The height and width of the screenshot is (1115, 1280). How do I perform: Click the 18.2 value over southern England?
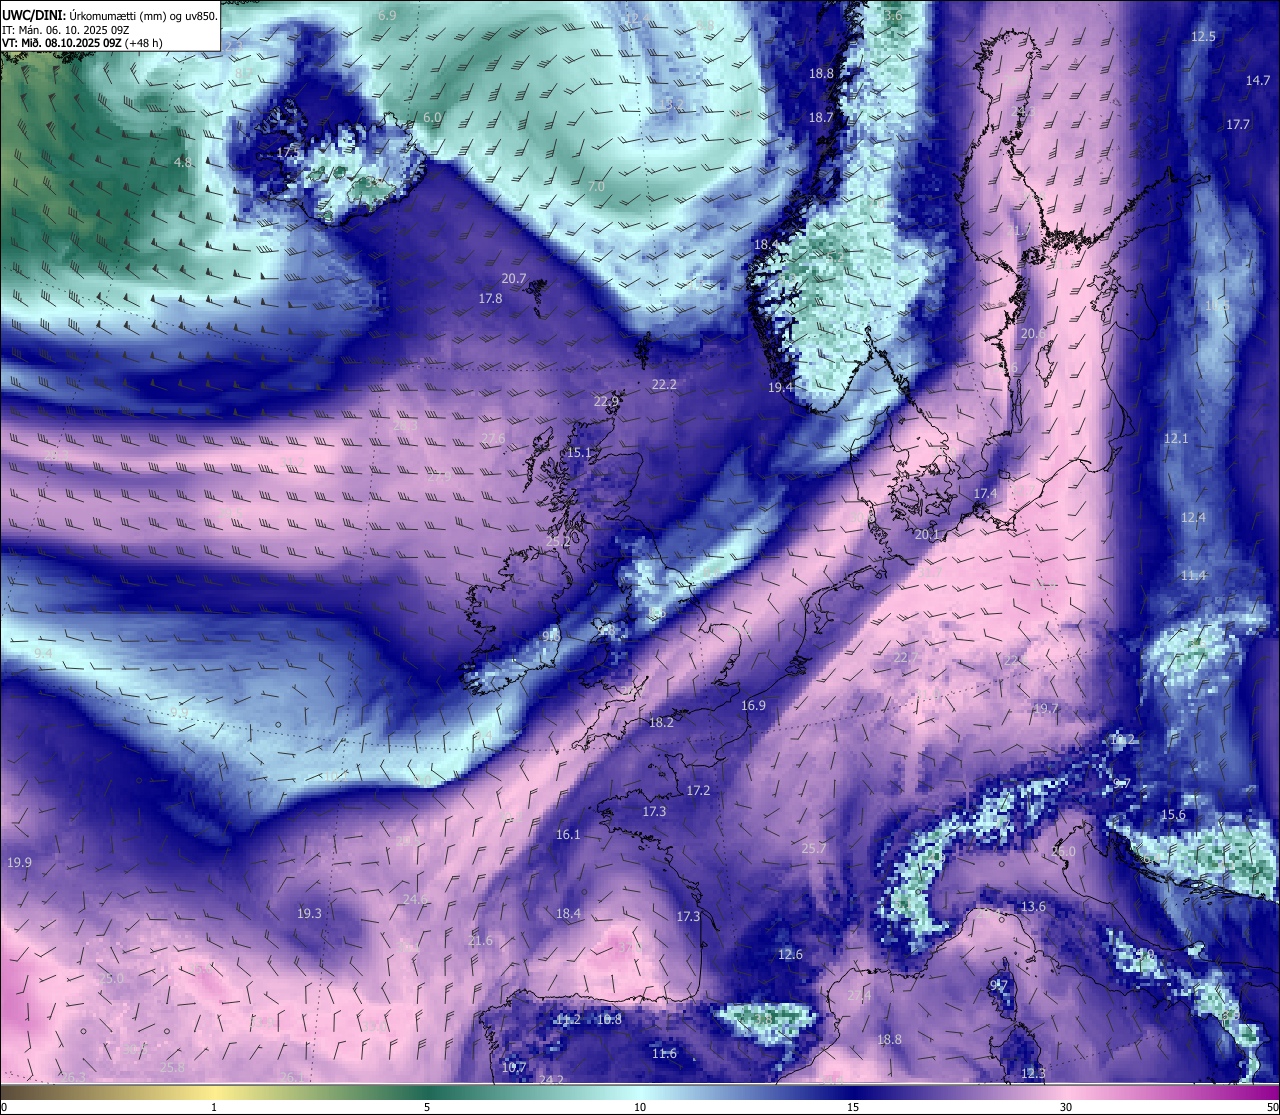click(661, 722)
